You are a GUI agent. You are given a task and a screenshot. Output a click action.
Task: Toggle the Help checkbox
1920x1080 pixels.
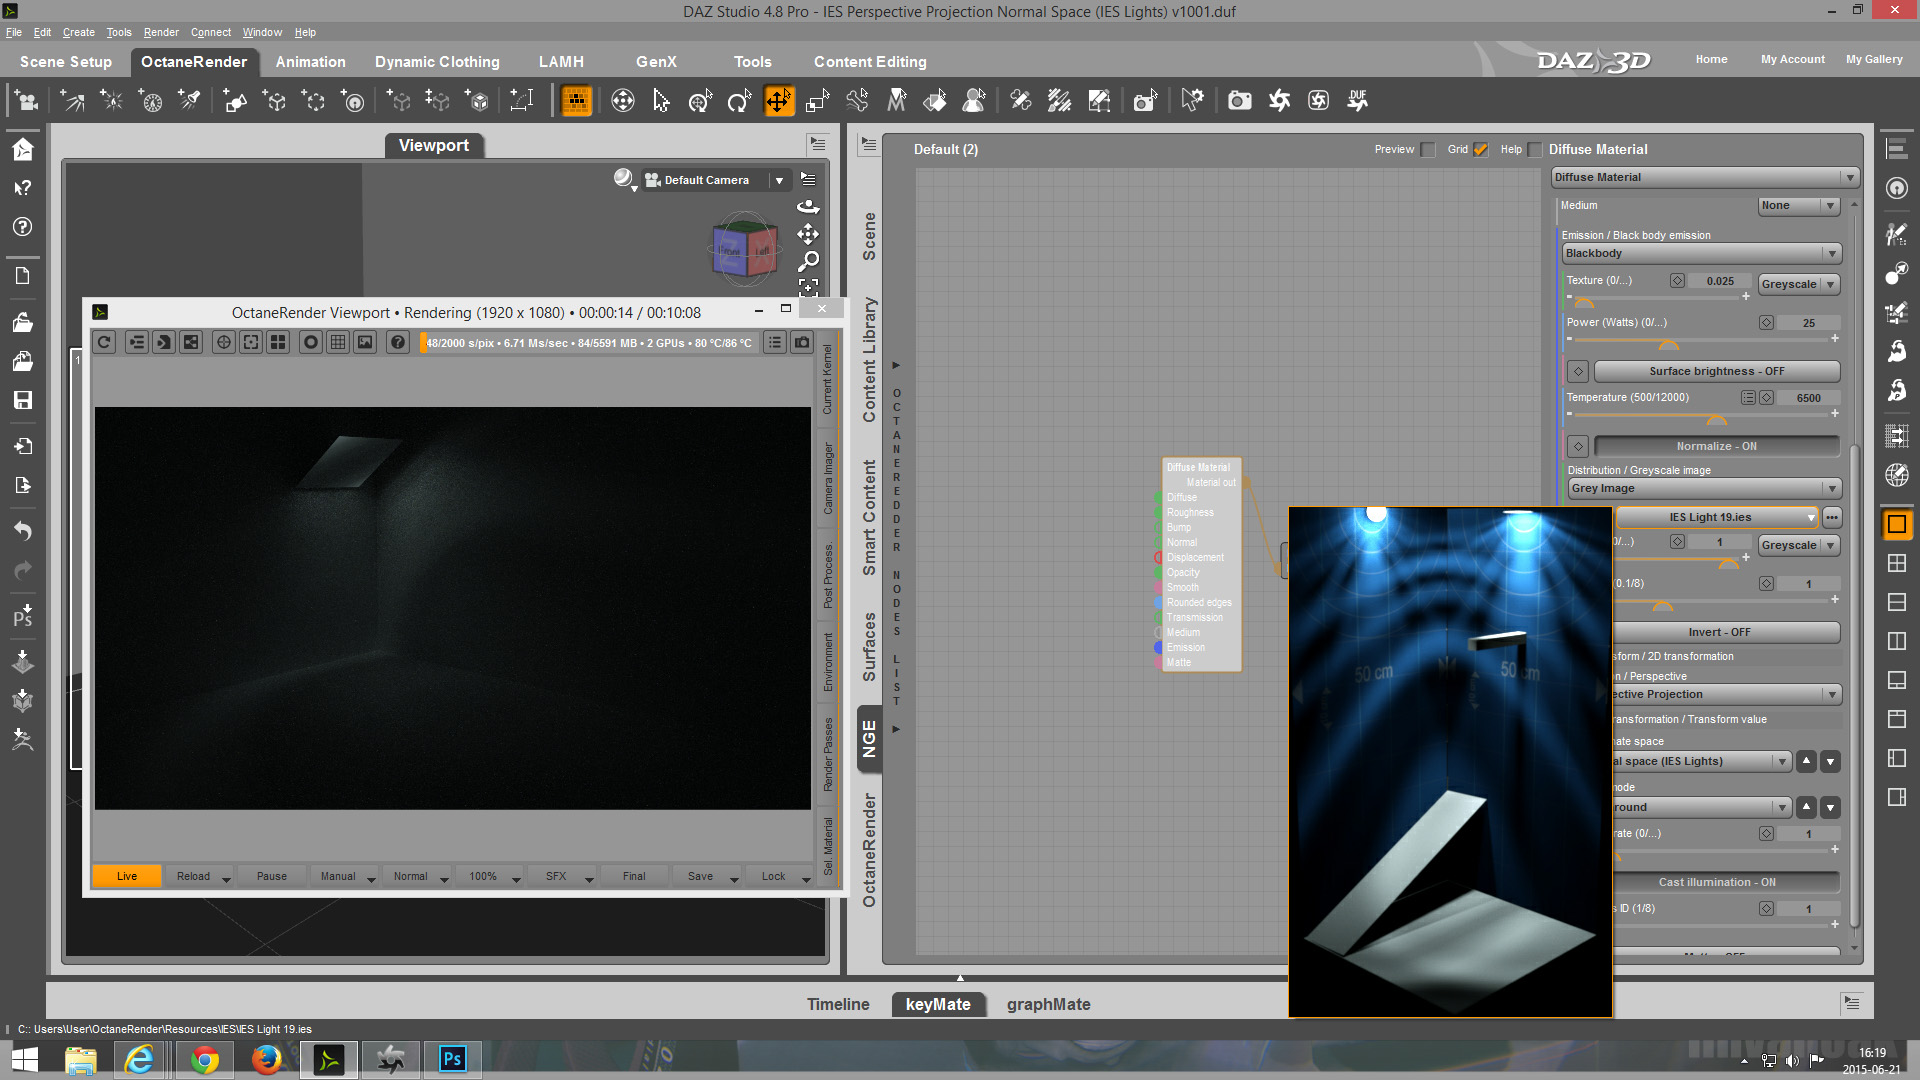point(1535,150)
